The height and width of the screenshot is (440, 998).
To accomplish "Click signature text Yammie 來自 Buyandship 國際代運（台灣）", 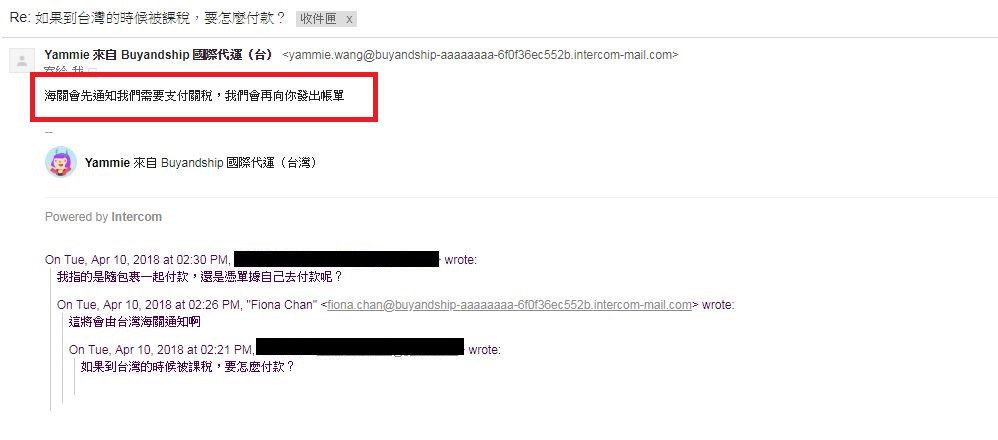I will point(201,163).
